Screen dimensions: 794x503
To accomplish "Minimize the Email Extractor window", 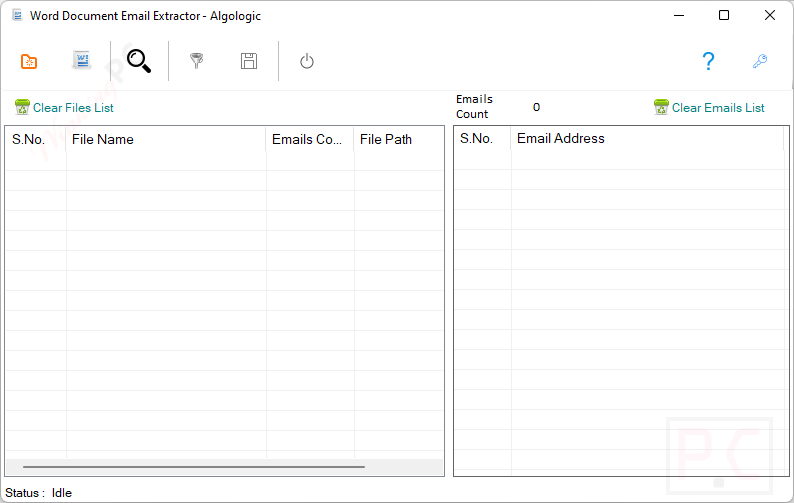I will click(679, 15).
